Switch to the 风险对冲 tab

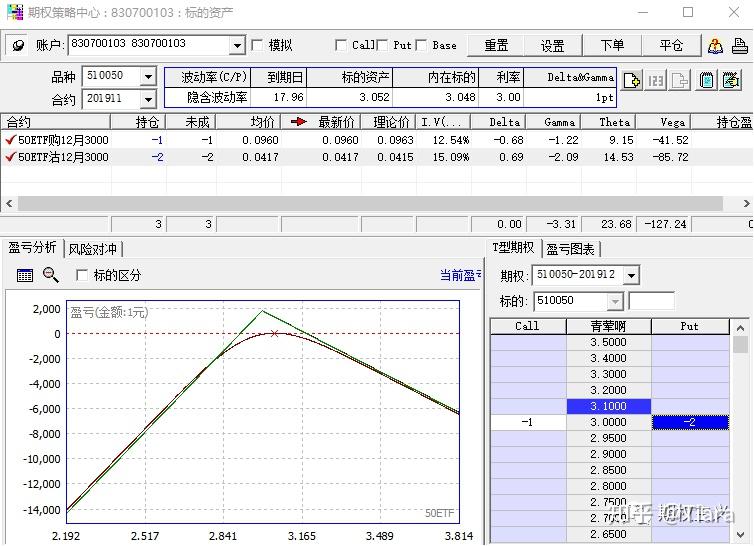click(x=92, y=249)
